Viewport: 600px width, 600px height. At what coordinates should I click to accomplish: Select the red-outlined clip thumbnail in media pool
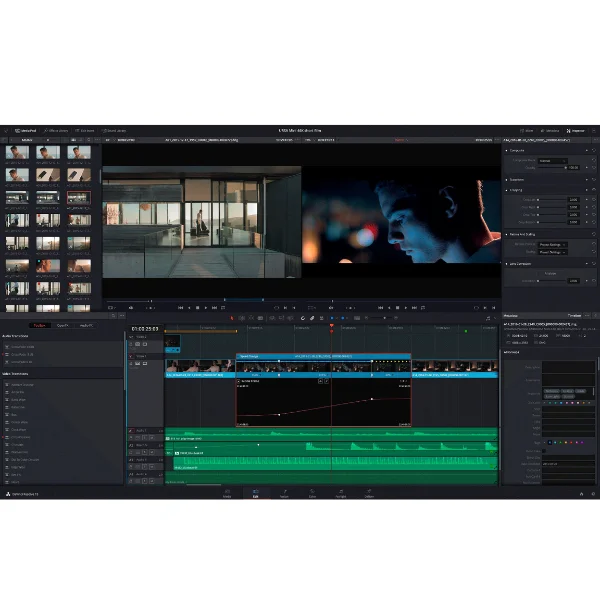tap(78, 198)
